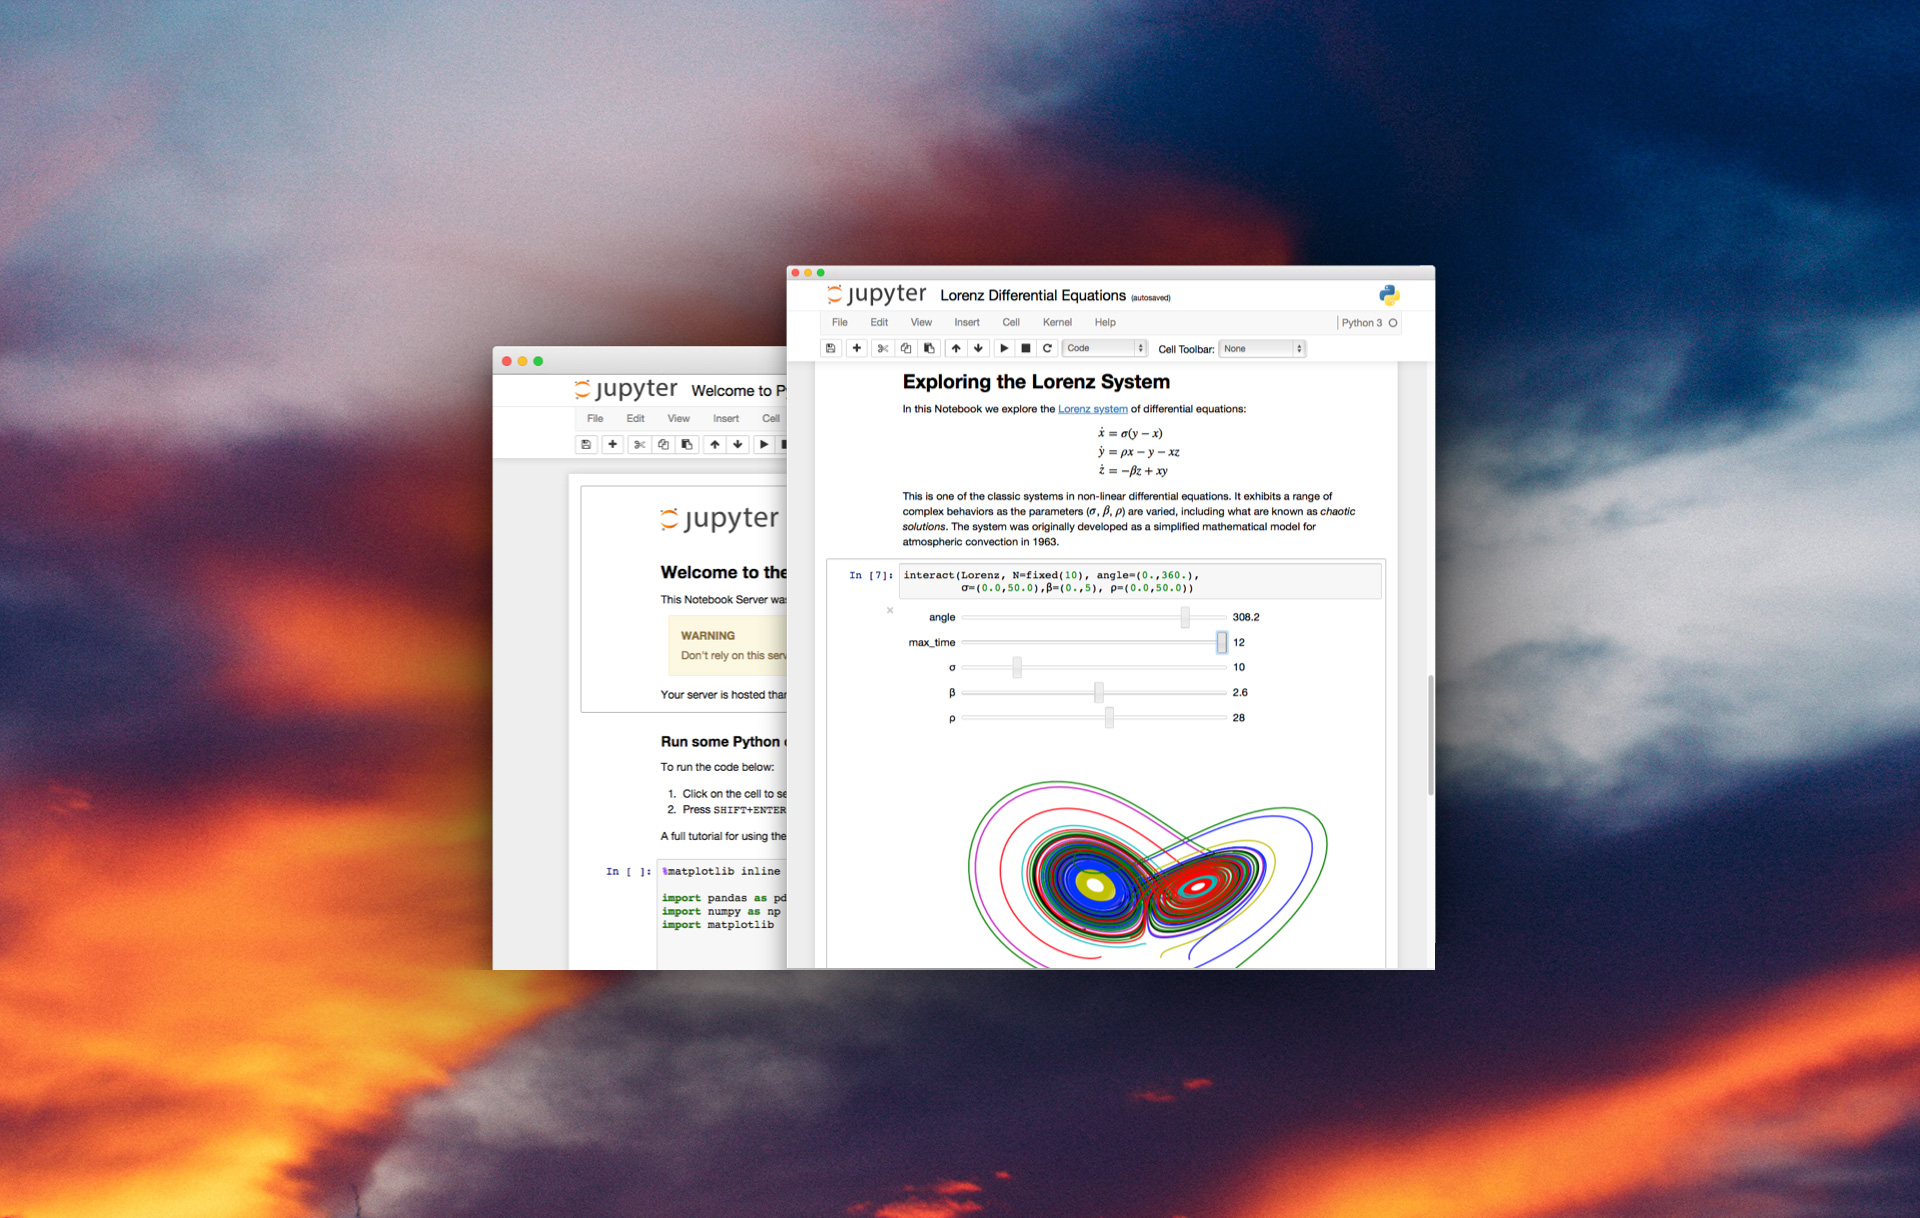Open the View menu in Lorenz notebook
Viewport: 1920px width, 1218px height.
(x=921, y=322)
